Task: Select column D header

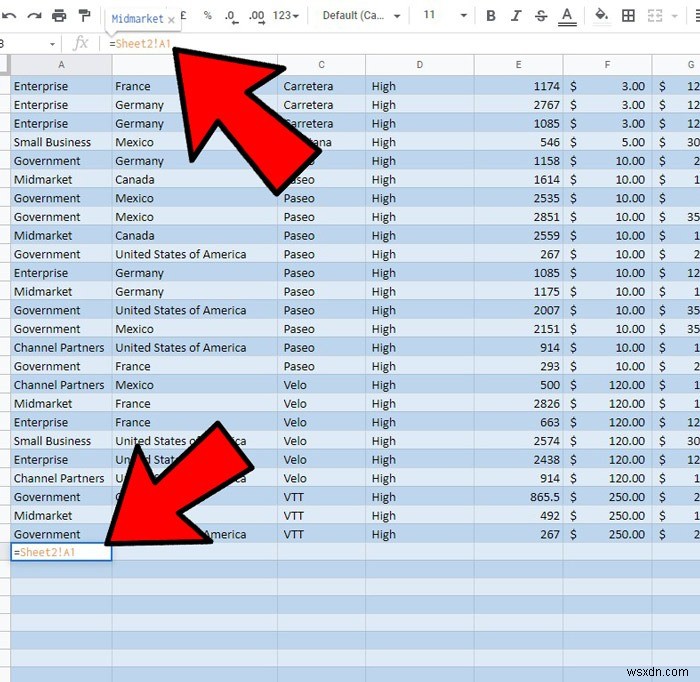Action: [x=420, y=65]
